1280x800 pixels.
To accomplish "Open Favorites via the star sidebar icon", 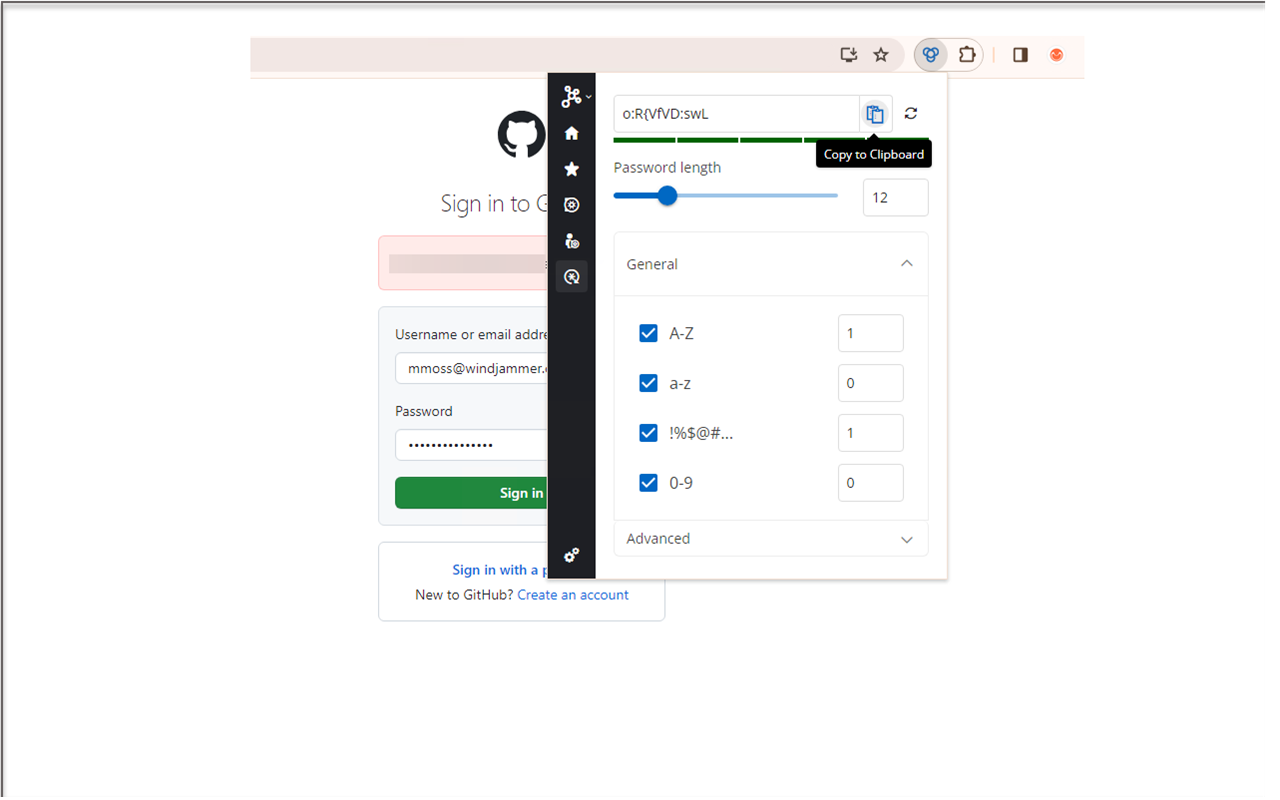I will [x=571, y=169].
